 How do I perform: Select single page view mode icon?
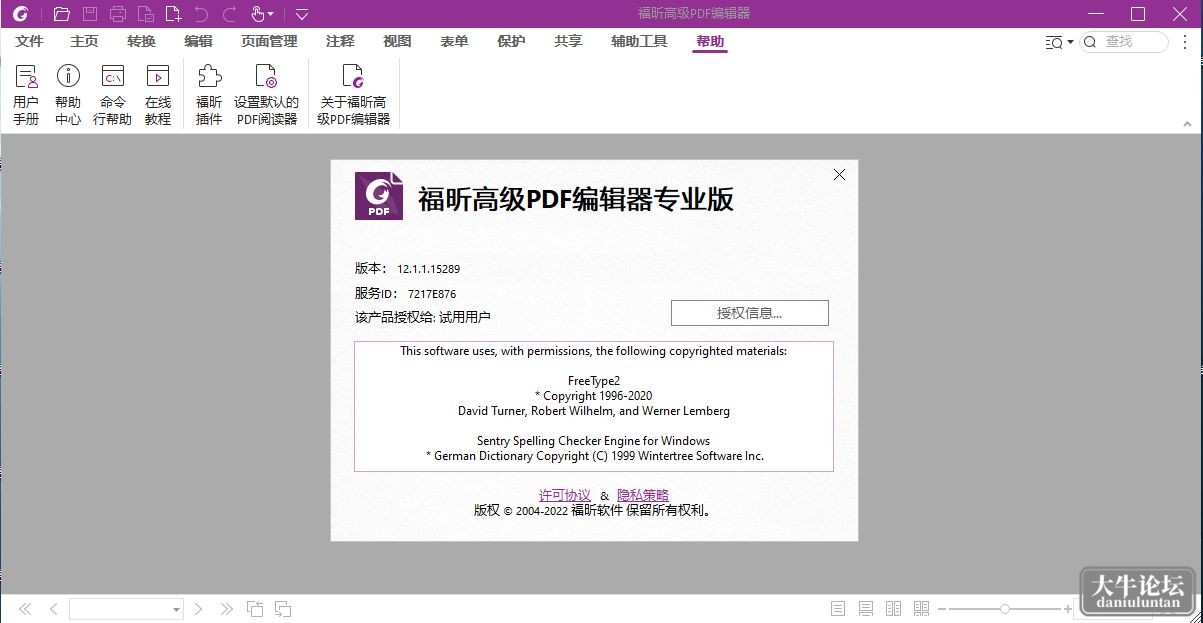pyautogui.click(x=838, y=609)
